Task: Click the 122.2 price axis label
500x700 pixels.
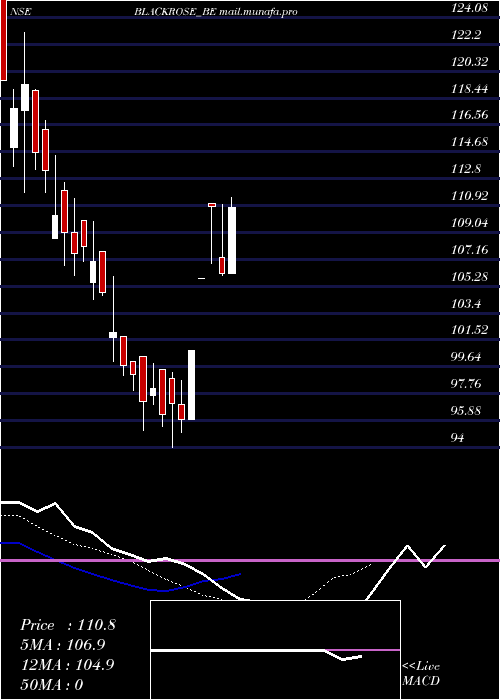Action: (x=466, y=34)
